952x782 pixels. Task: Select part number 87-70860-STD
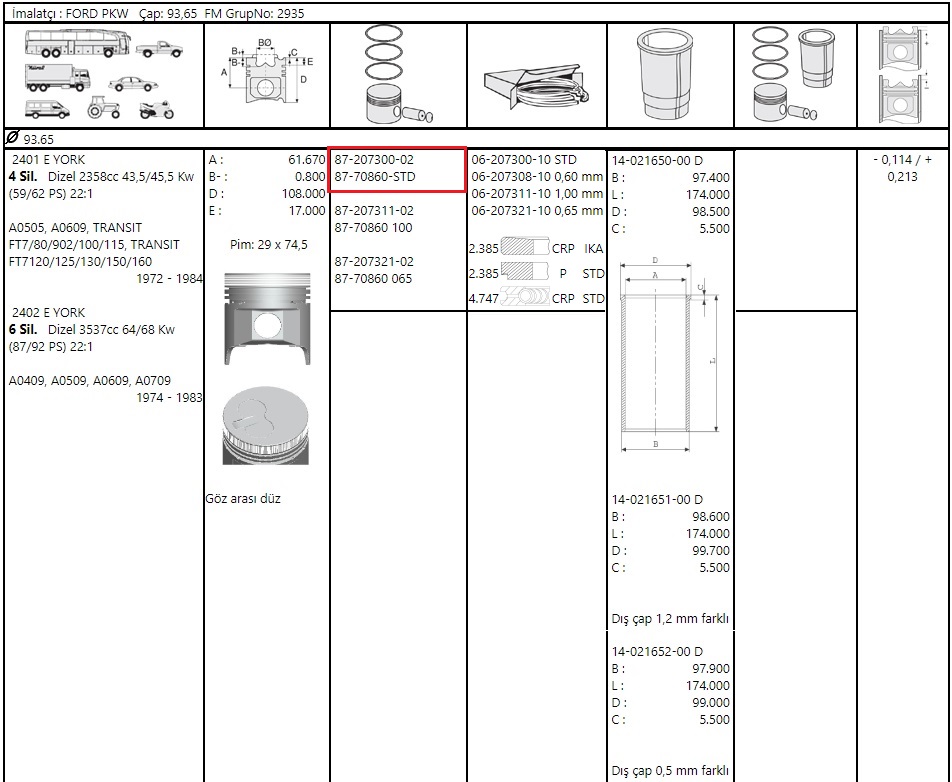pyautogui.click(x=375, y=177)
